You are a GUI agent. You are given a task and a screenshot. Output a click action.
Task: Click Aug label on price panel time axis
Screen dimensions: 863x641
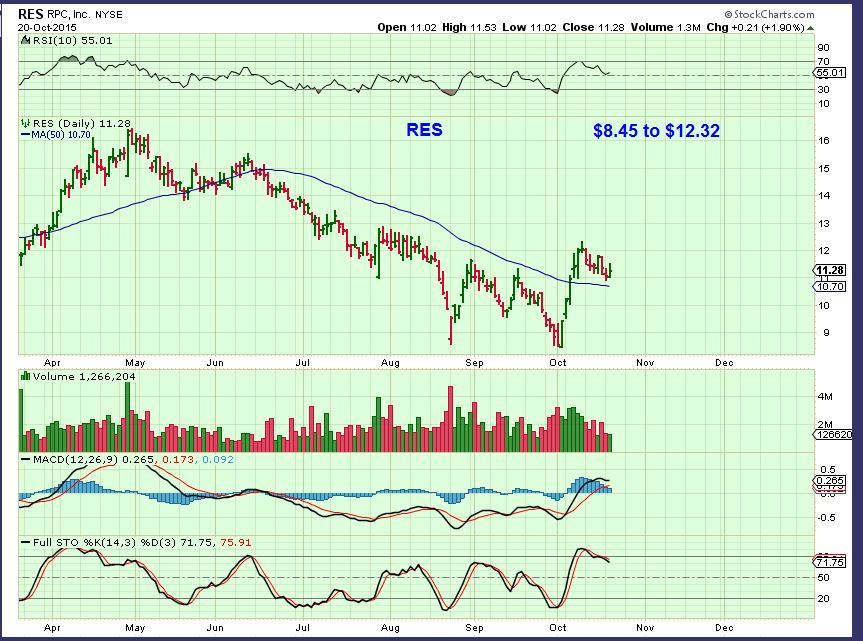click(390, 363)
